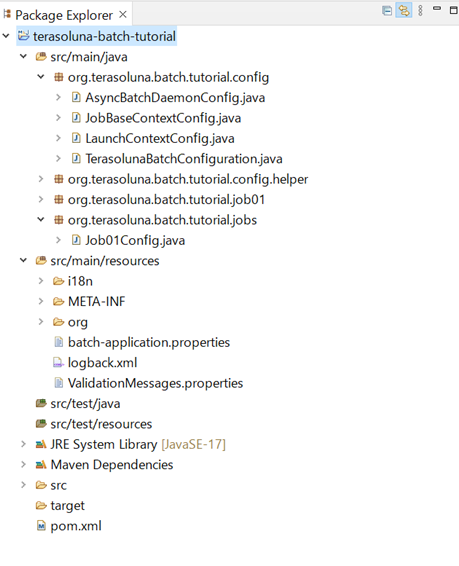Select org.terasoluna.batch.tutorial.config.helper package

[188, 179]
